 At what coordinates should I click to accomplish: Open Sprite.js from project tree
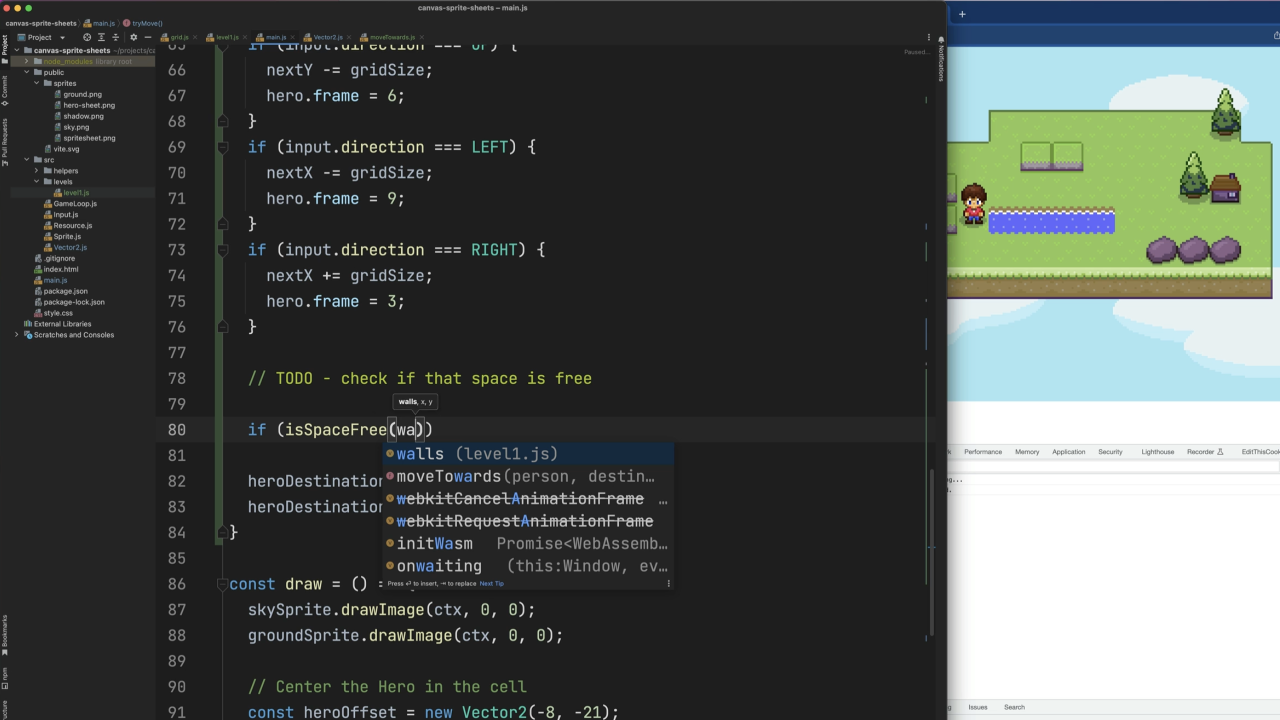(67, 237)
